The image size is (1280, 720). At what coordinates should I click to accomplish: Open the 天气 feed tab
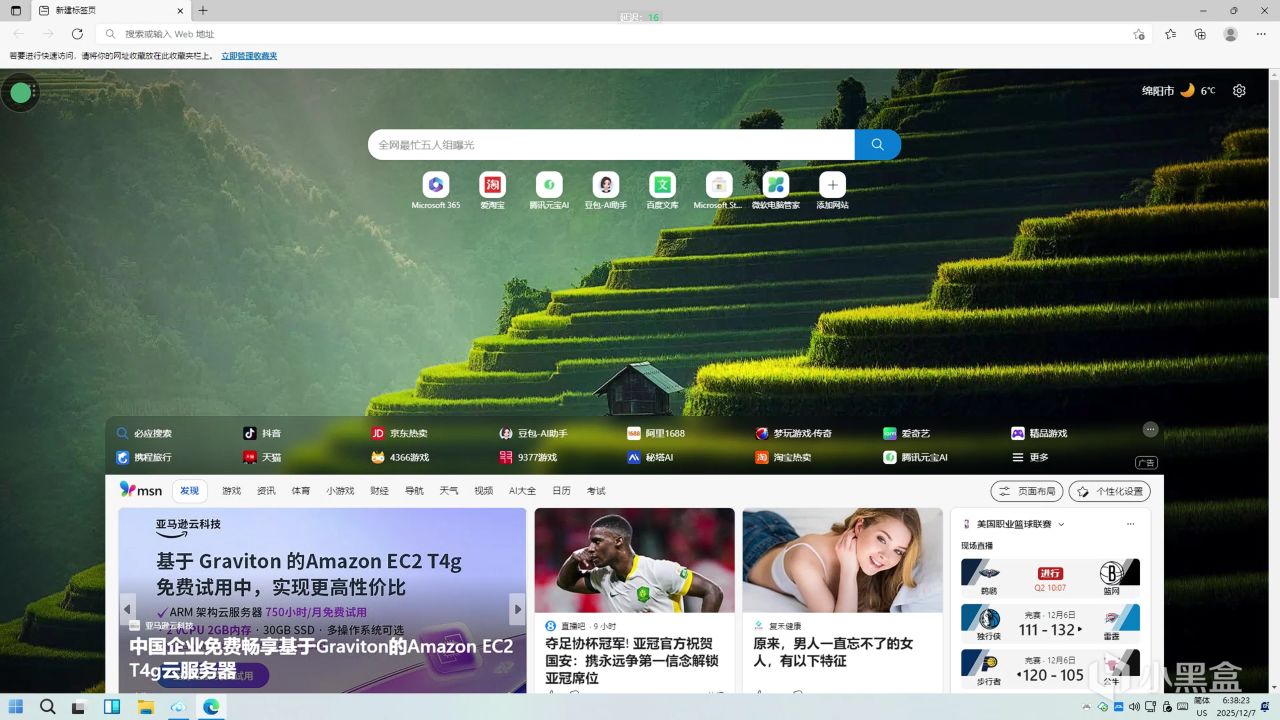tap(449, 491)
